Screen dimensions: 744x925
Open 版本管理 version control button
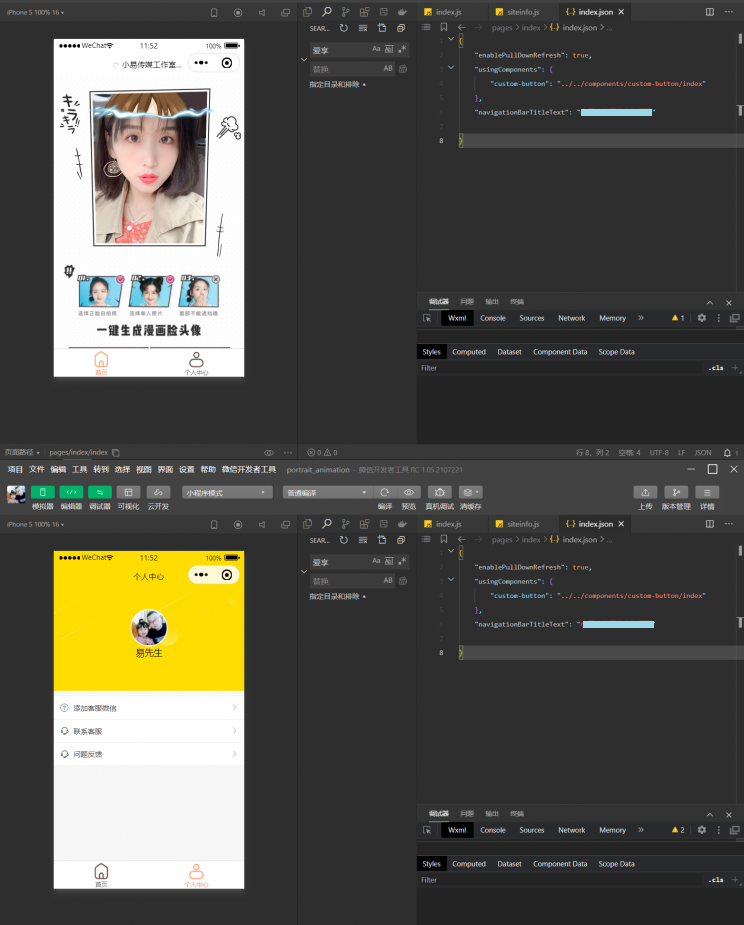(x=676, y=492)
